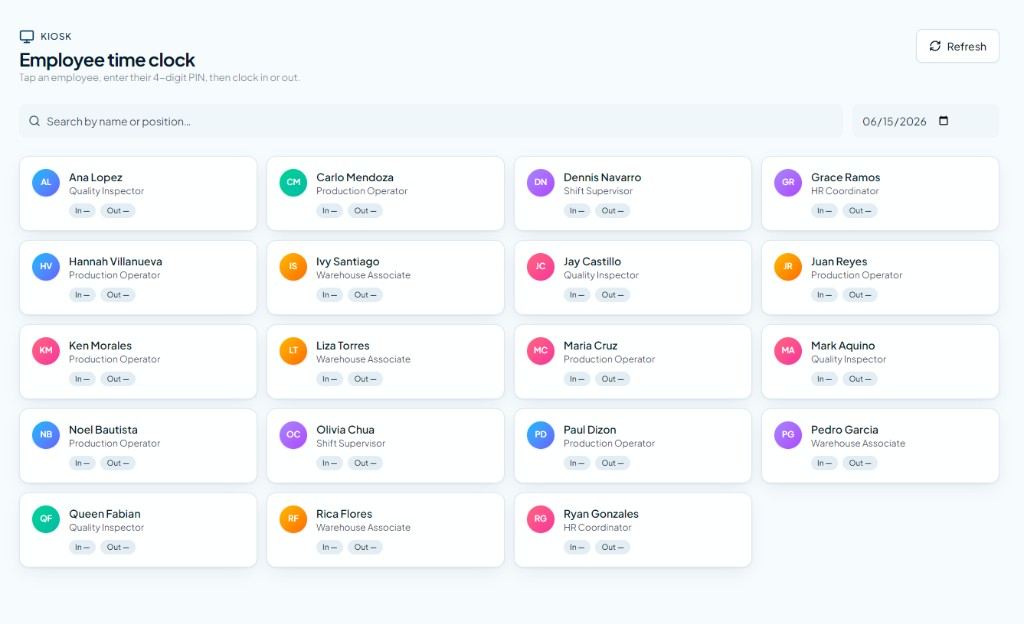Click Grace Ramos's In badge
Screen dimensions: 1024x624
click(824, 211)
